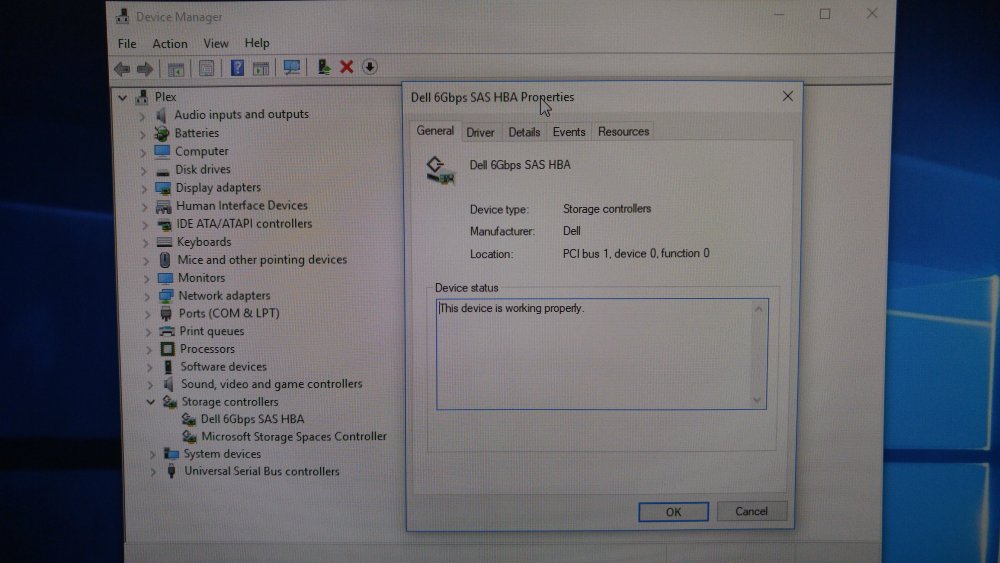Click the red X Uninstall device icon

(x=346, y=67)
